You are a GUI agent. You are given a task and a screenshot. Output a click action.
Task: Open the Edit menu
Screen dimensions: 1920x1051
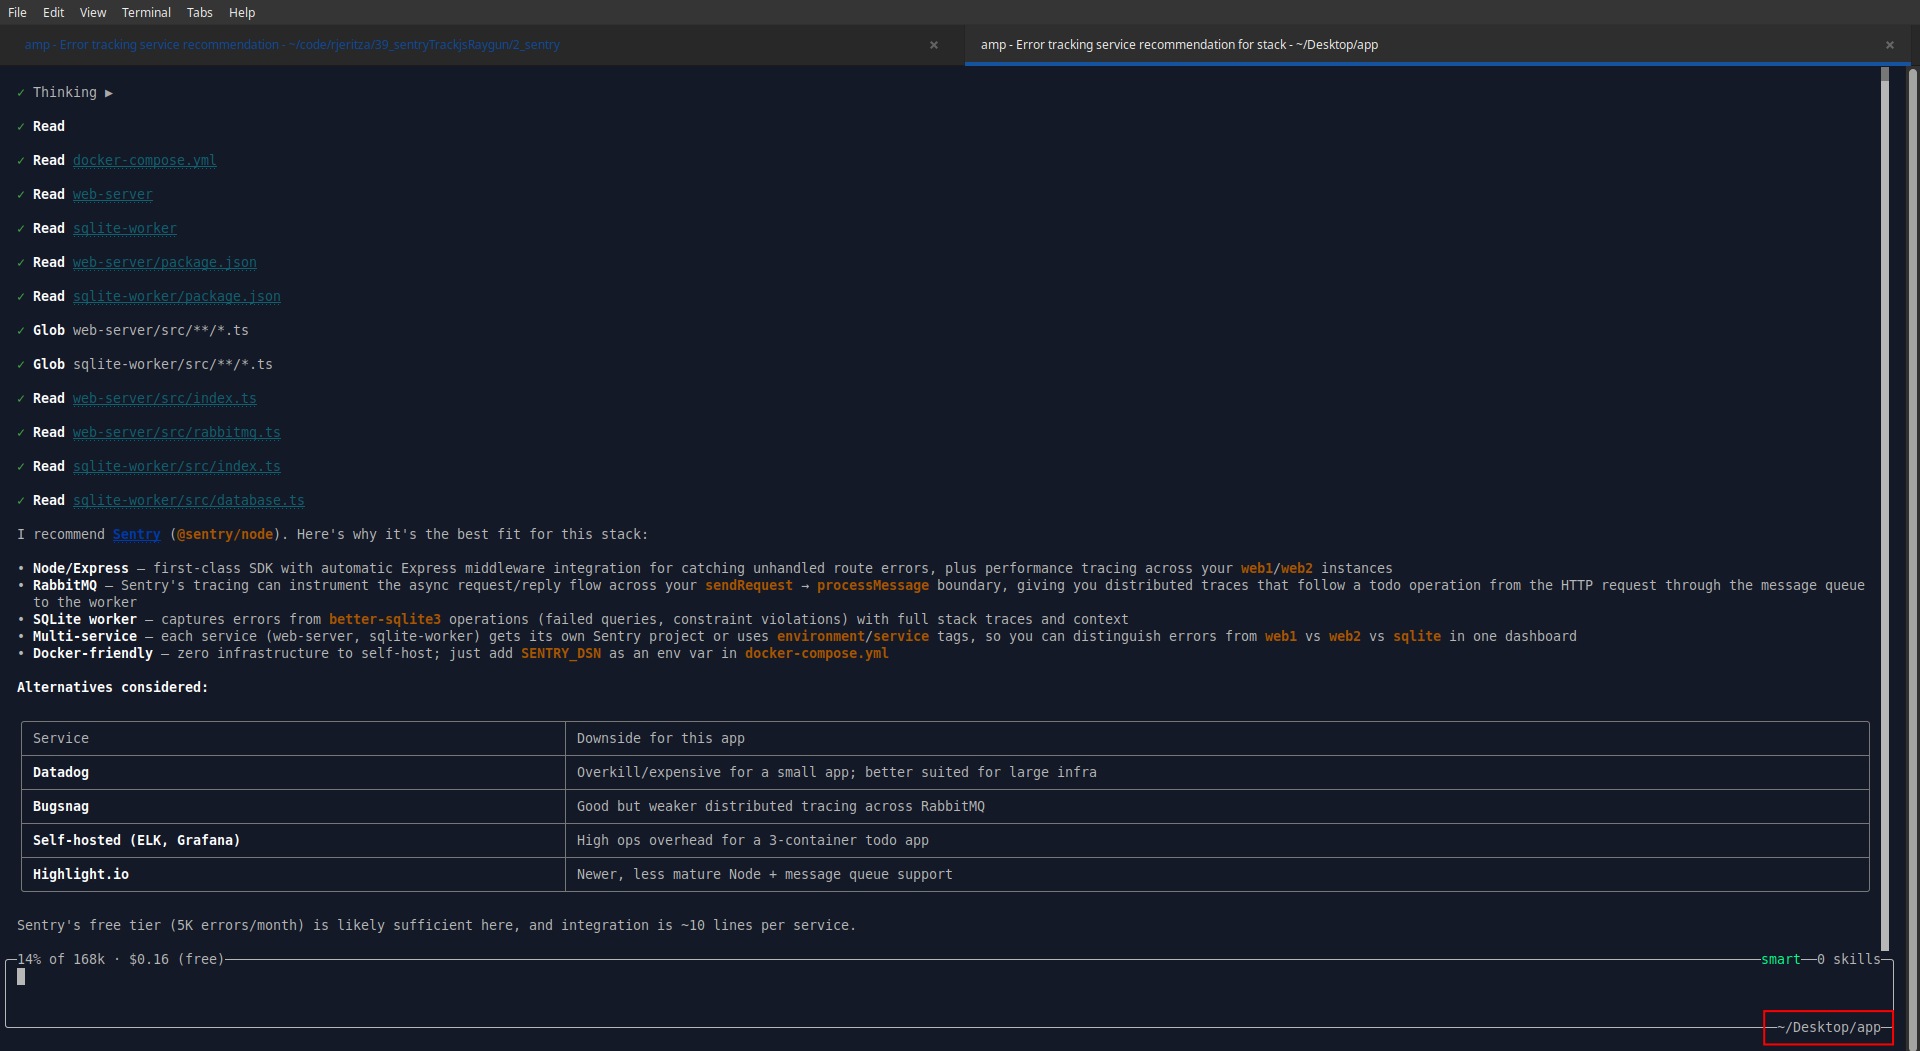point(53,12)
